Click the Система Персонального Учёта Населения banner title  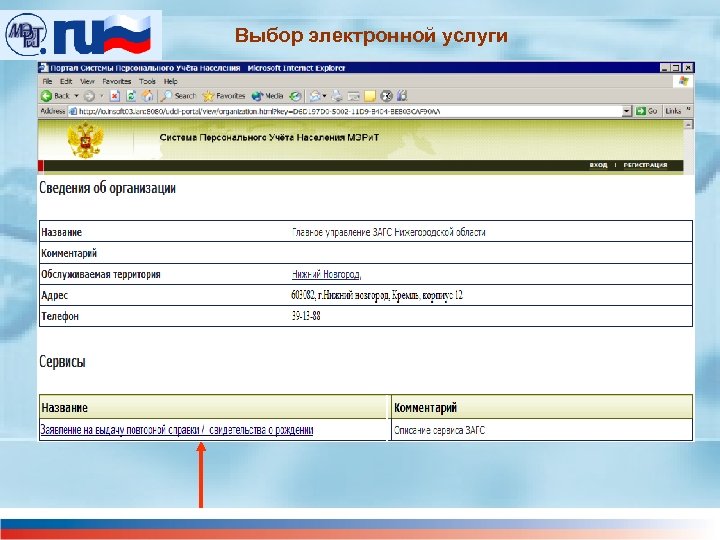pos(269,137)
